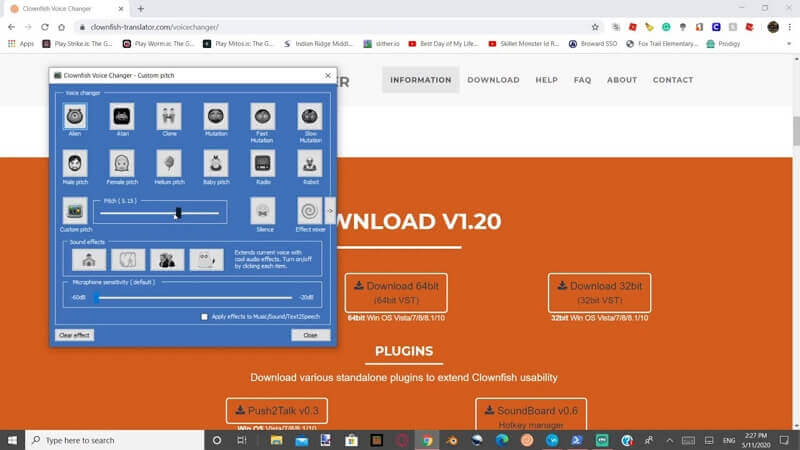Show hidden system tray icons
The height and width of the screenshot is (450, 800).
[669, 440]
